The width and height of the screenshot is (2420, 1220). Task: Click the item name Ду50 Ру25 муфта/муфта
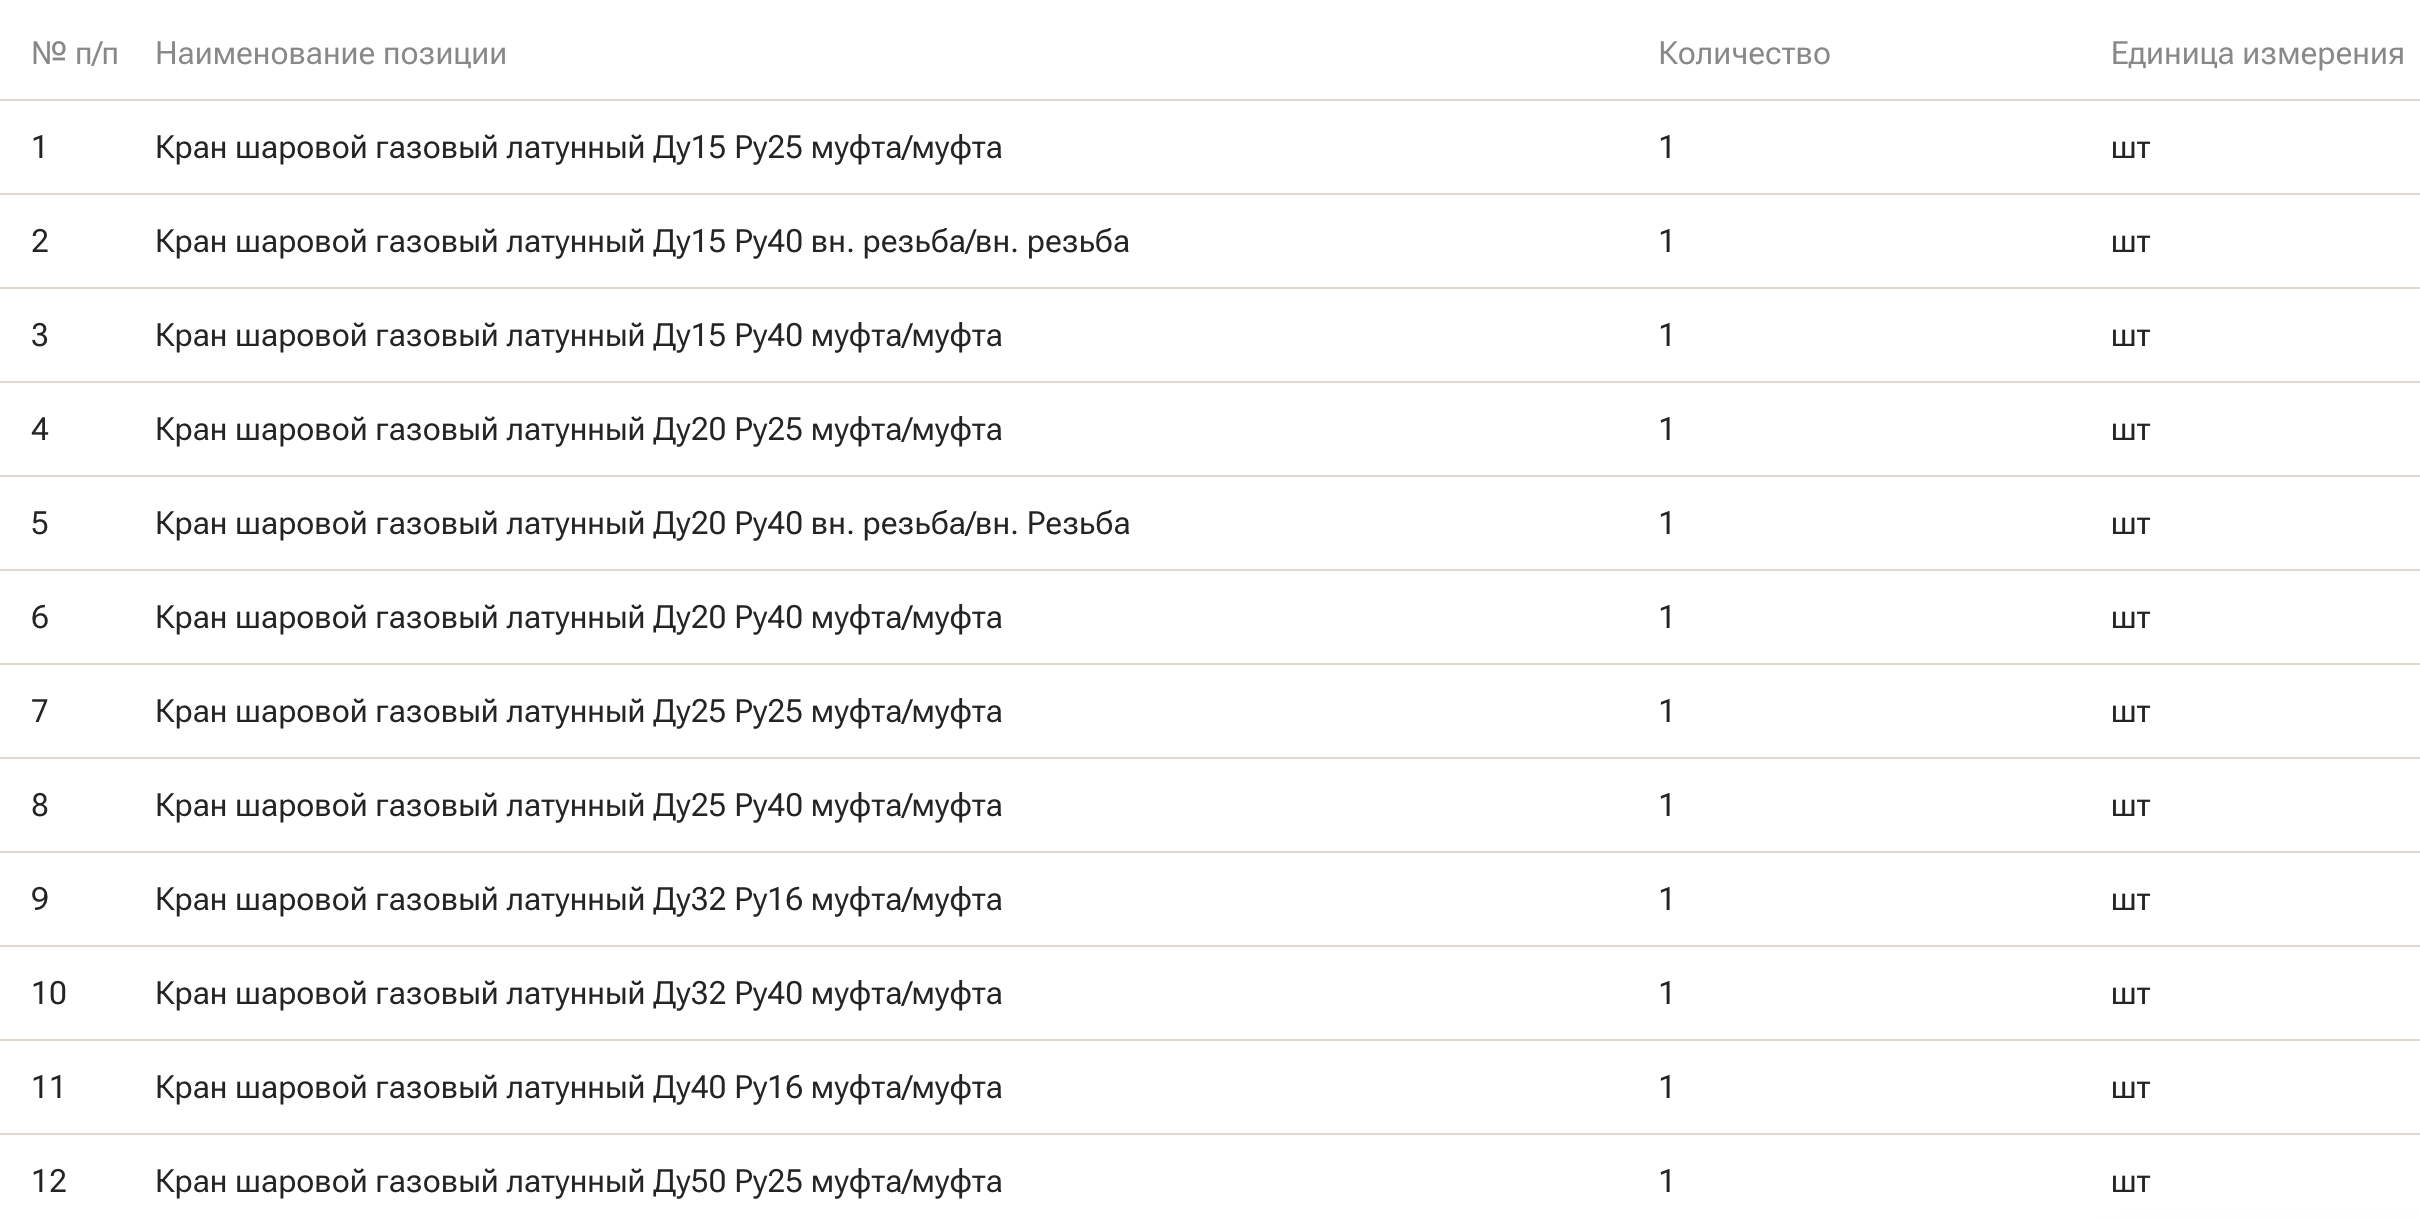[578, 1182]
